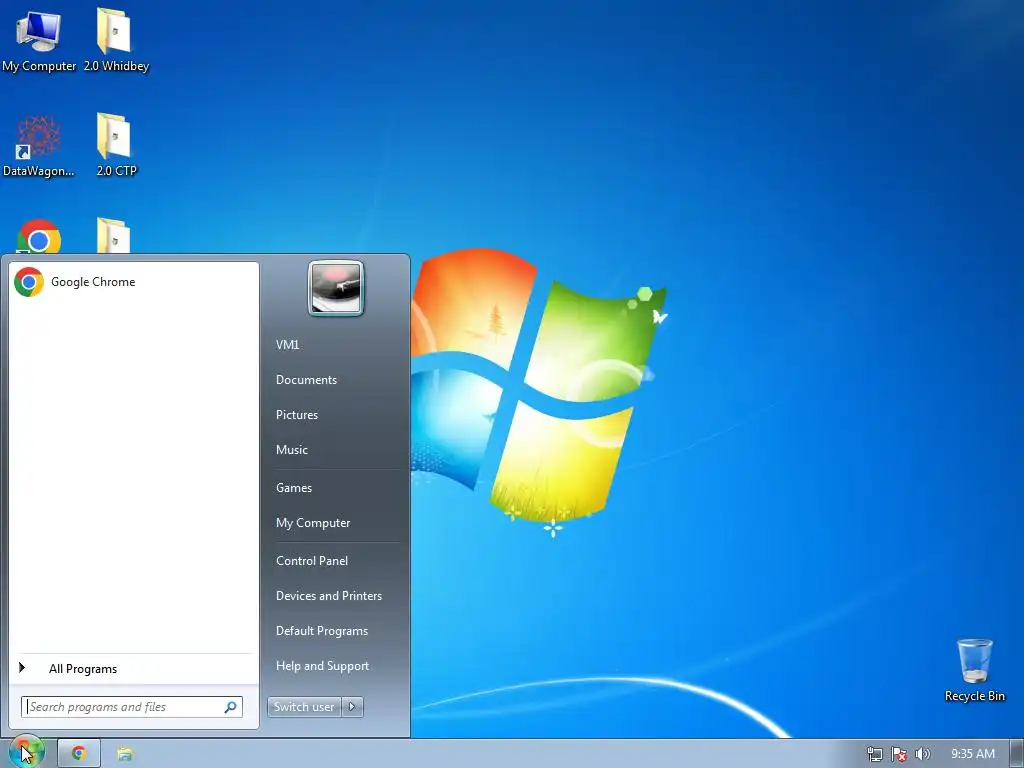Open the My Computer desktop icon
Image resolution: width=1024 pixels, height=768 pixels.
39,41
